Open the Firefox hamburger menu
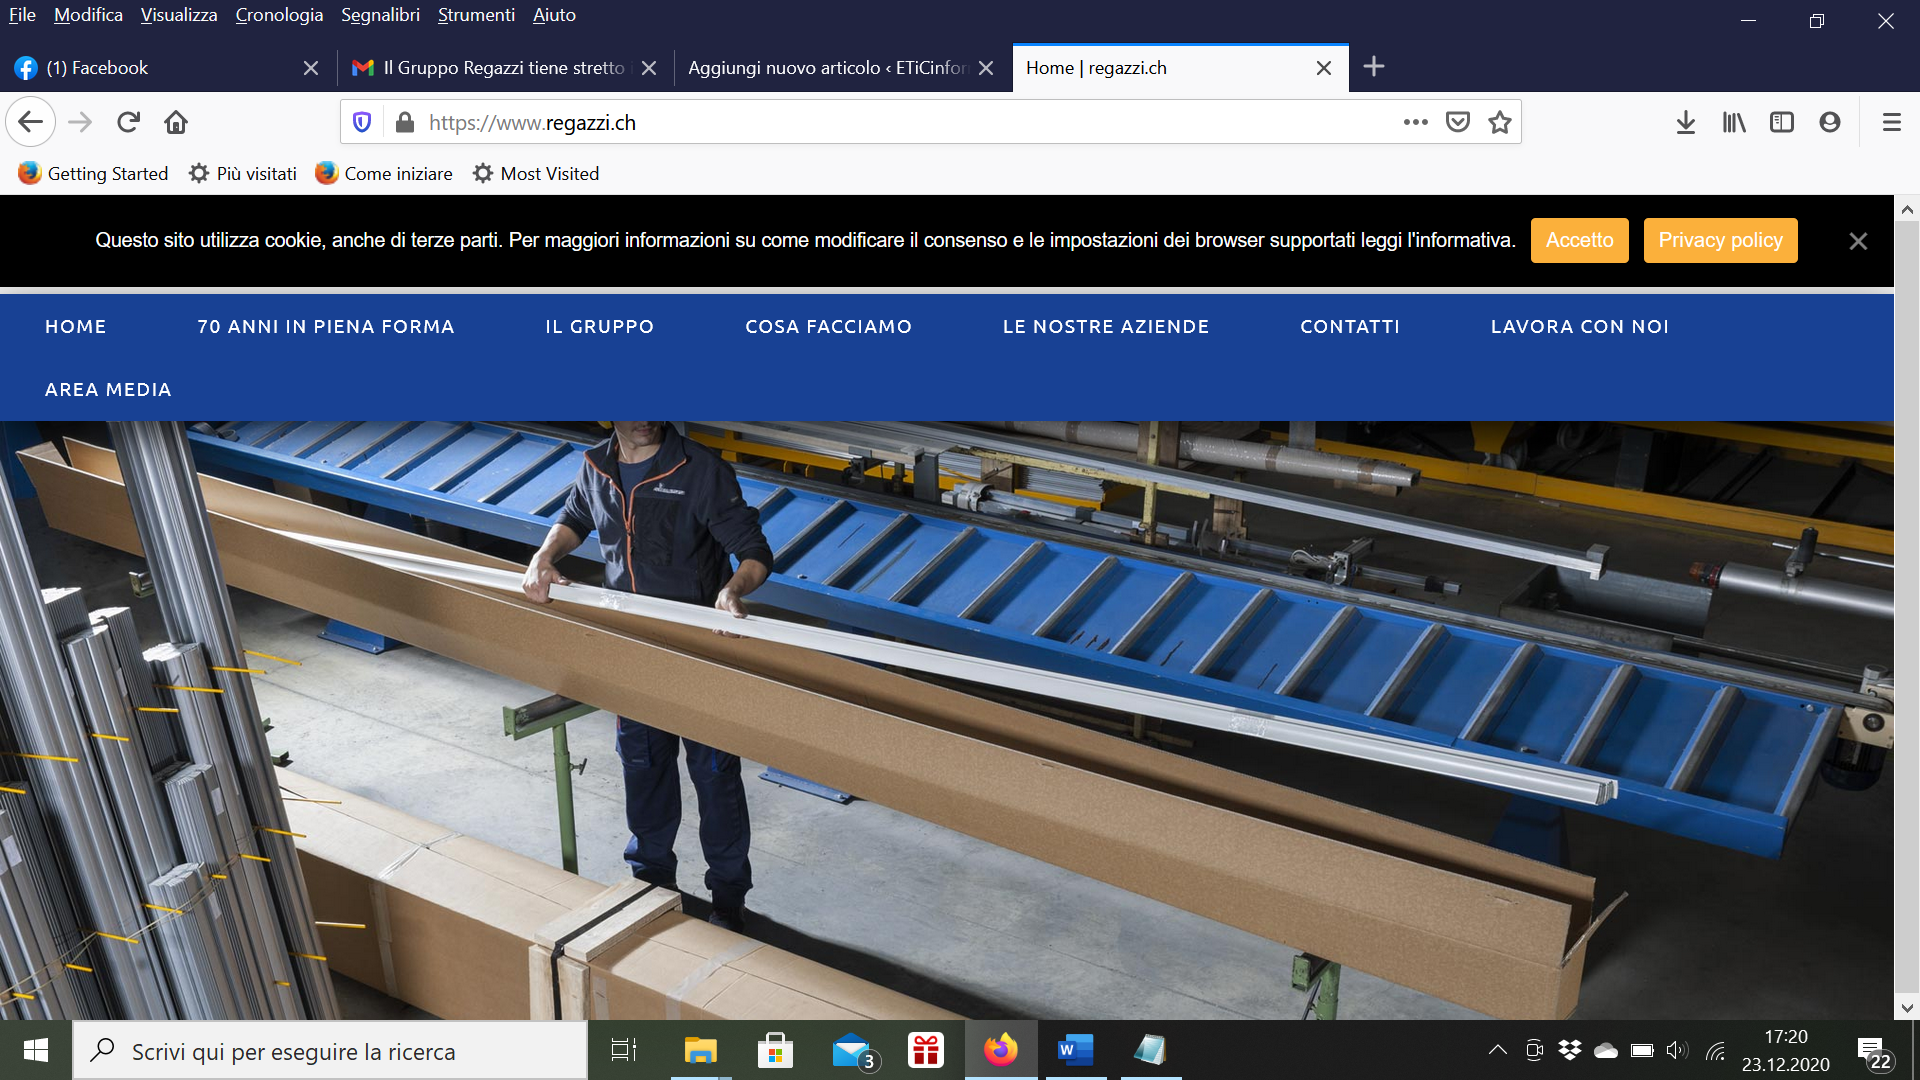 click(x=1892, y=122)
